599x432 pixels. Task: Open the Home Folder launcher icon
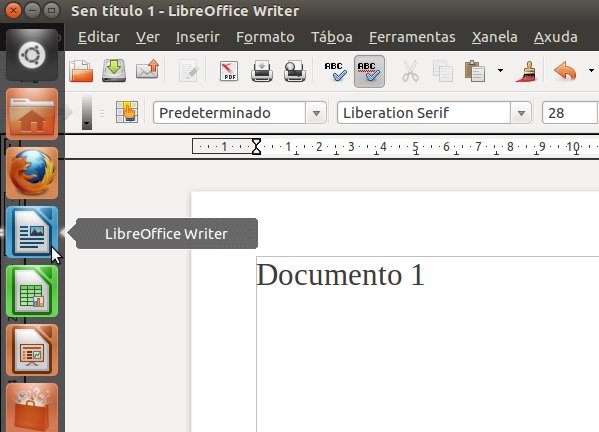32,113
